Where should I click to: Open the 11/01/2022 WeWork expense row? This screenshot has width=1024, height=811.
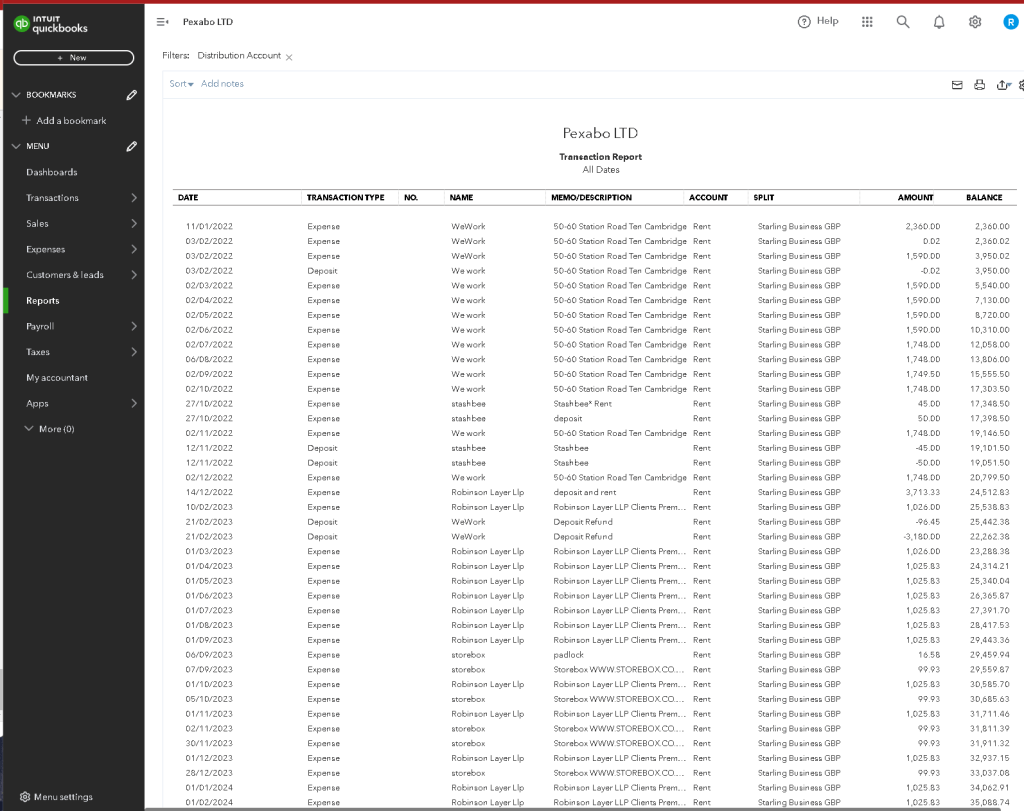(x=594, y=226)
